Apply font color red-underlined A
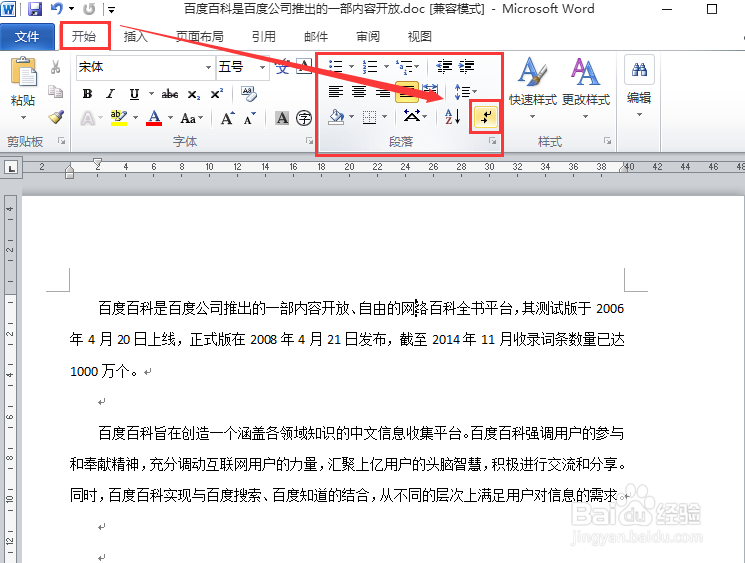The image size is (745, 563). click(154, 117)
